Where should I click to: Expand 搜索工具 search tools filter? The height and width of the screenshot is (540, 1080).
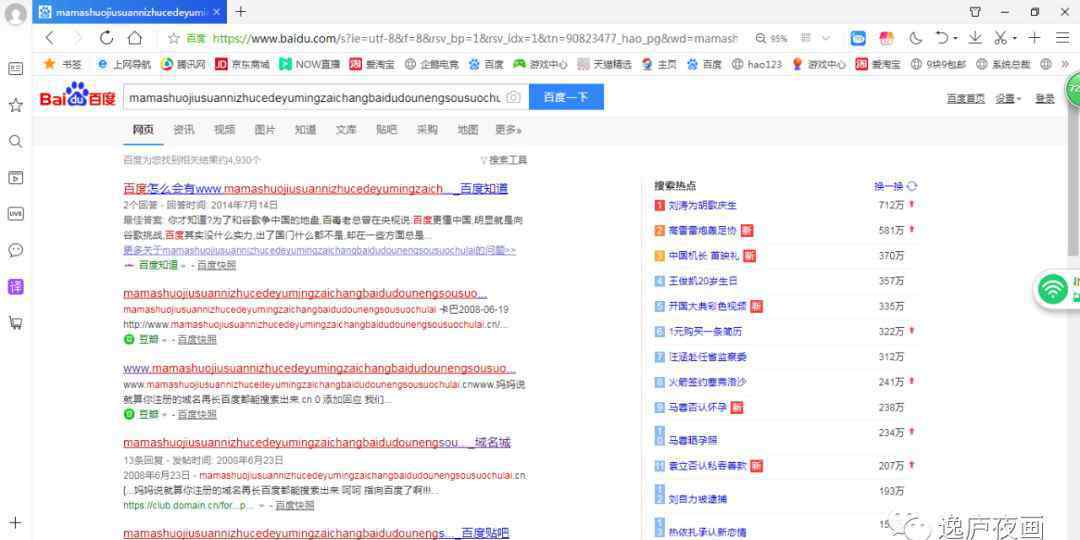(x=503, y=160)
